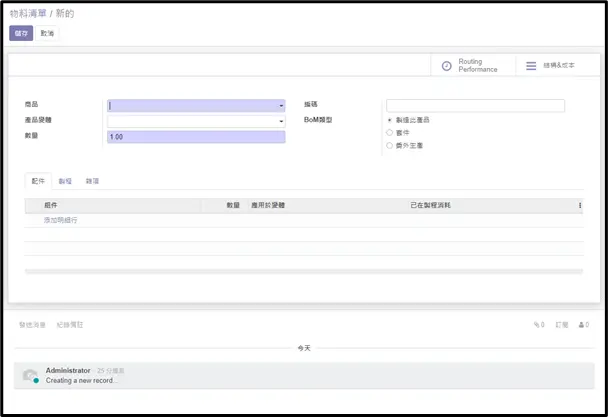Open the Routing Performance stat button
This screenshot has width=608, height=417.
coord(473,65)
